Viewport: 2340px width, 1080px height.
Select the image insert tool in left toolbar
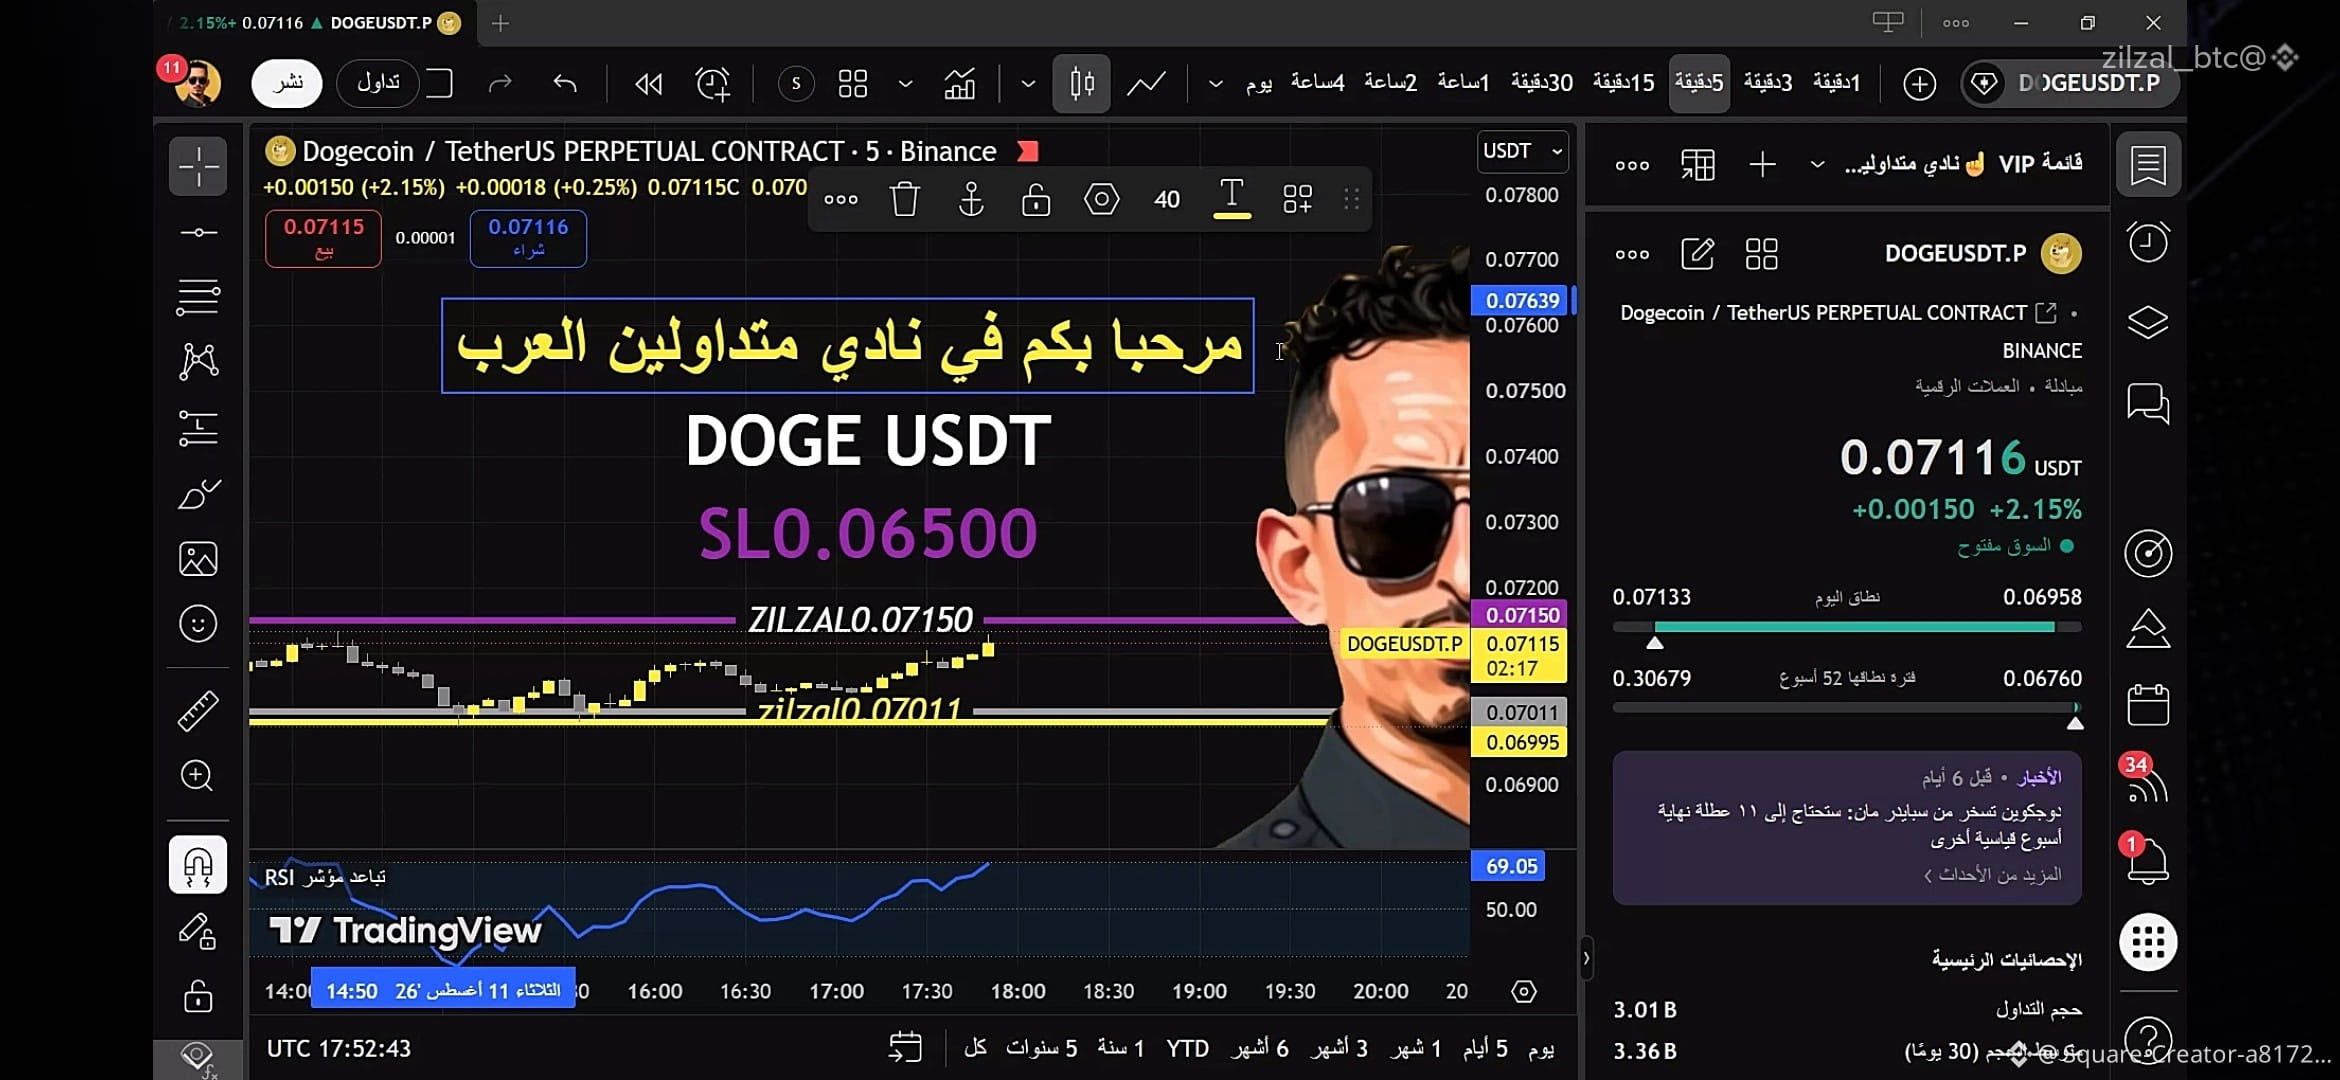tap(198, 559)
